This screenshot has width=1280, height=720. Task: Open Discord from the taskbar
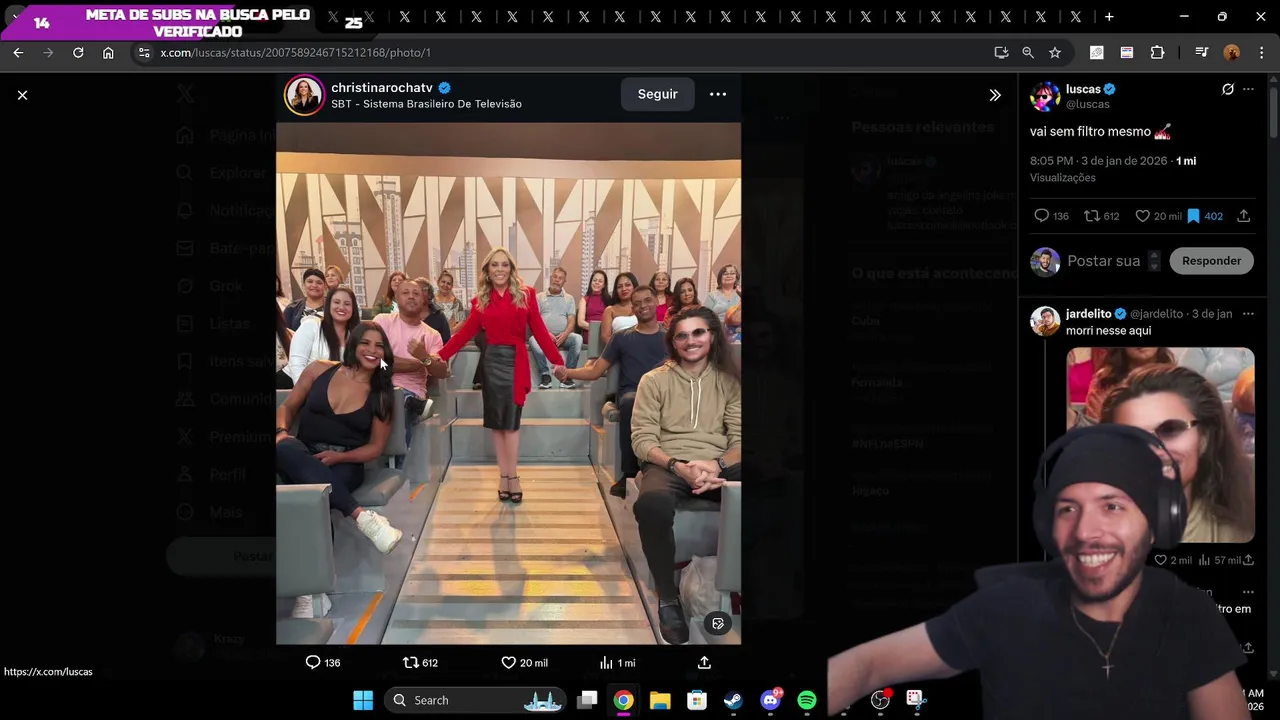(770, 700)
